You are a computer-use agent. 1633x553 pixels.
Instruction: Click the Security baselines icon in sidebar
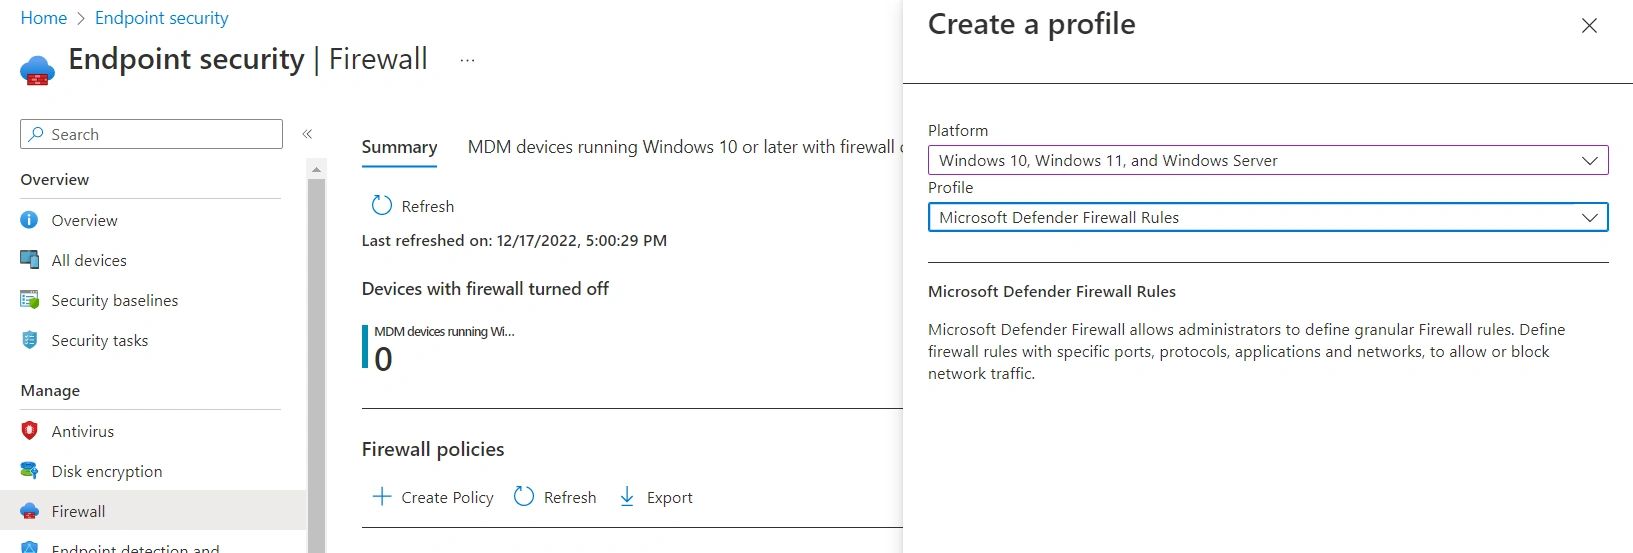pos(30,300)
